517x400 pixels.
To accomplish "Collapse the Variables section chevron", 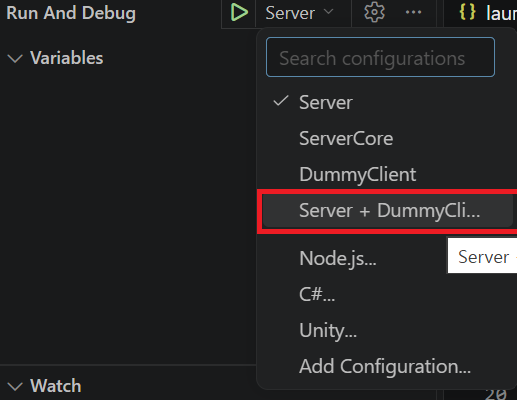I will point(15,58).
